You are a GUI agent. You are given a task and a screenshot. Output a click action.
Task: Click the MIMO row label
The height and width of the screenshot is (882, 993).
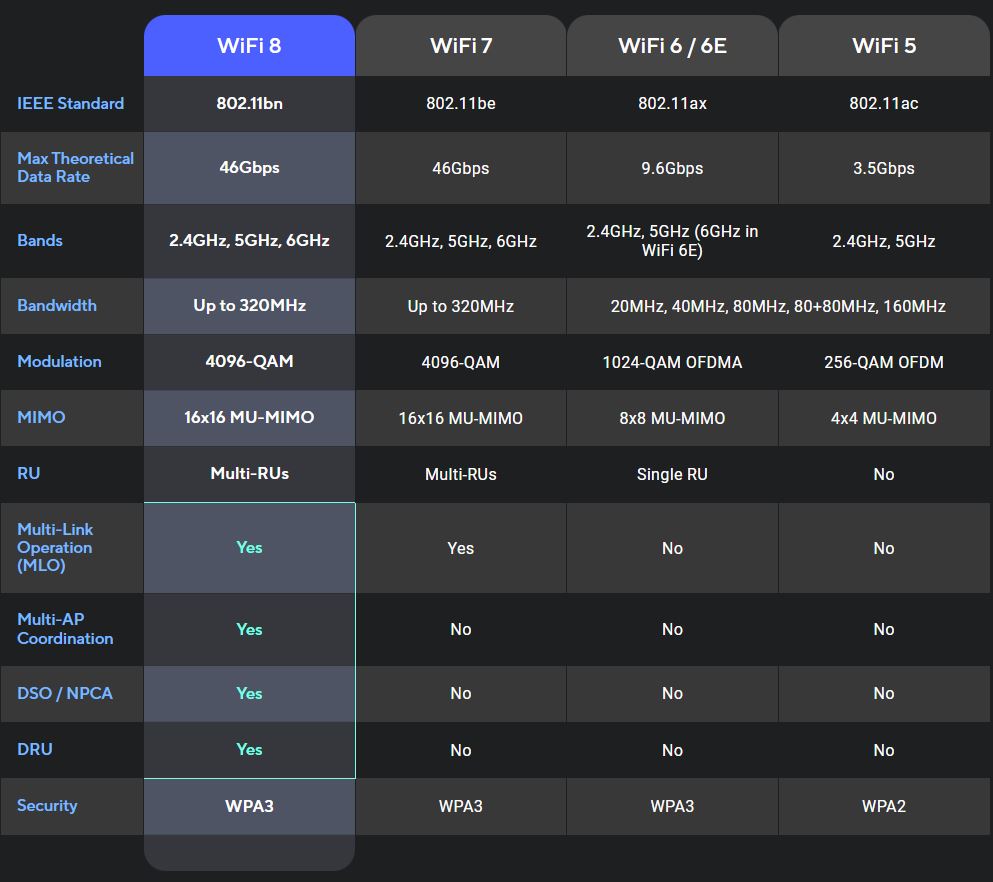point(41,418)
